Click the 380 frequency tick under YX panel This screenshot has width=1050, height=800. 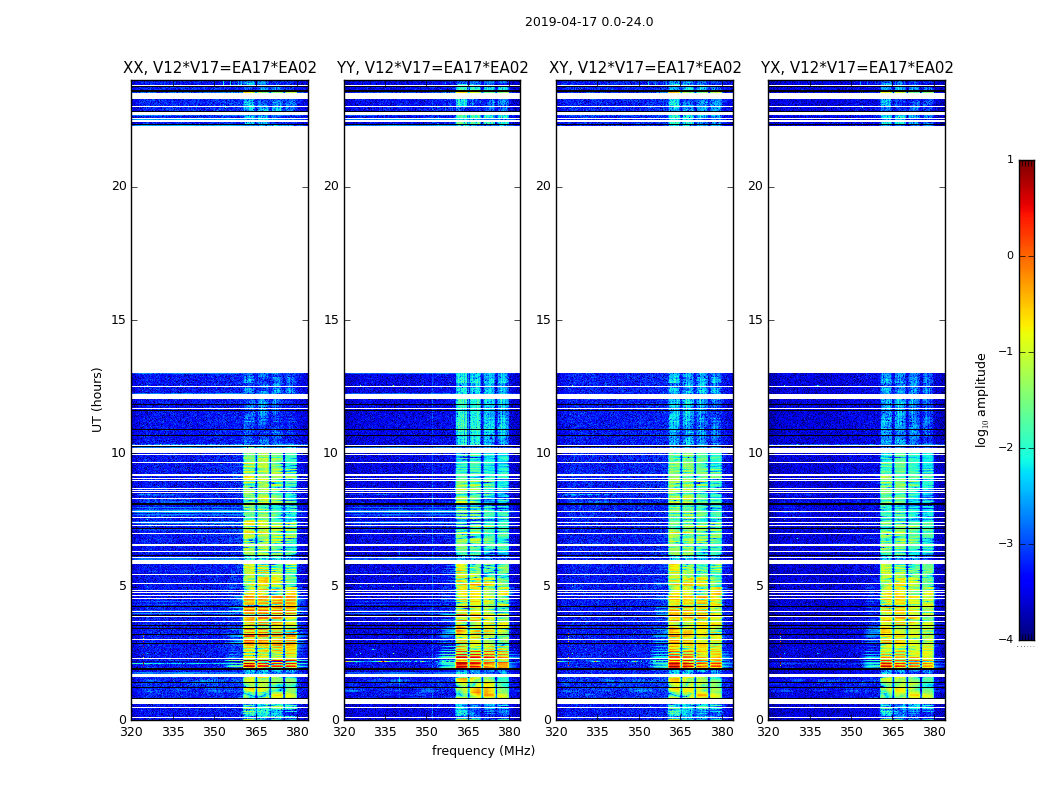pyautogui.click(x=934, y=732)
